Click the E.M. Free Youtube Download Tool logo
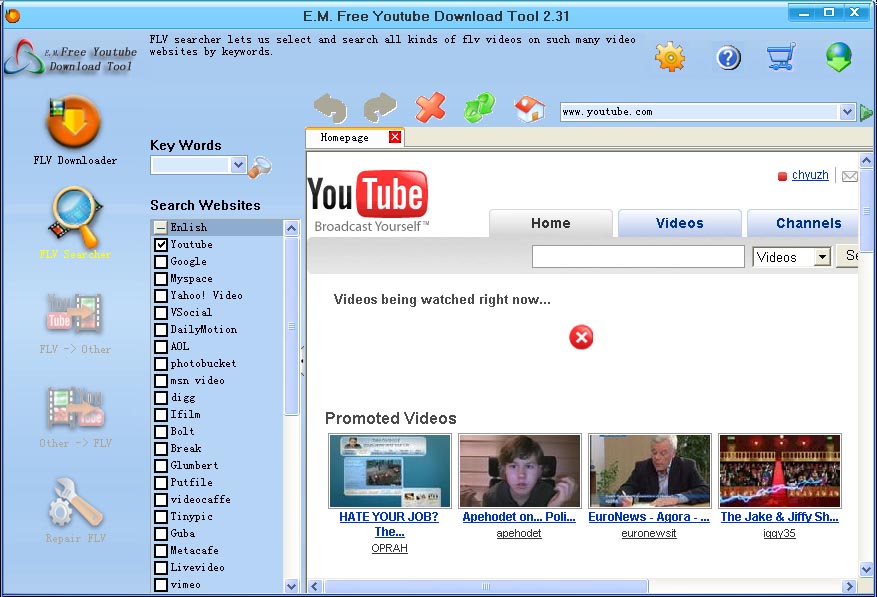The height and width of the screenshot is (597, 877). 70,58
